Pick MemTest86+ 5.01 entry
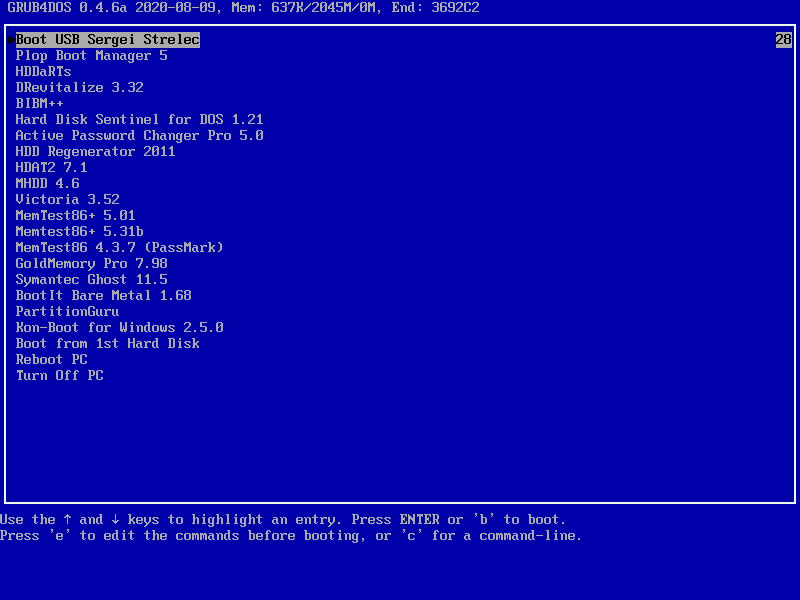The width and height of the screenshot is (800, 600). point(75,216)
